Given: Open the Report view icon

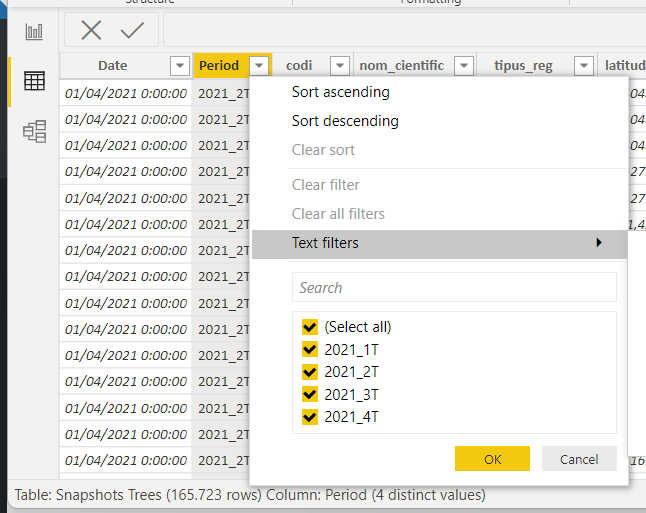Looking at the screenshot, I should click(x=35, y=32).
